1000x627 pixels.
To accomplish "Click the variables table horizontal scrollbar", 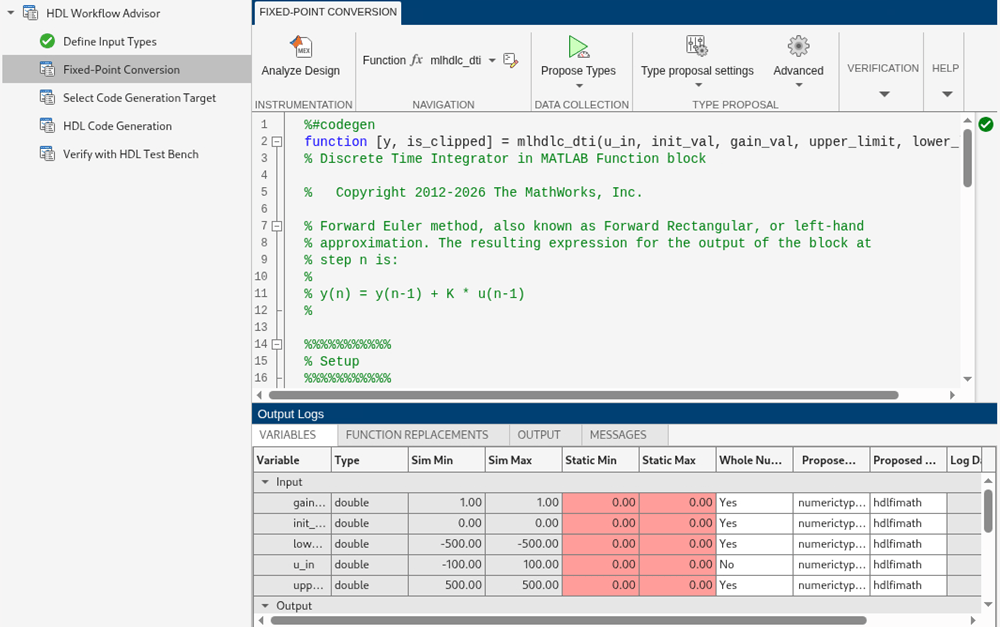I will [x=568, y=620].
